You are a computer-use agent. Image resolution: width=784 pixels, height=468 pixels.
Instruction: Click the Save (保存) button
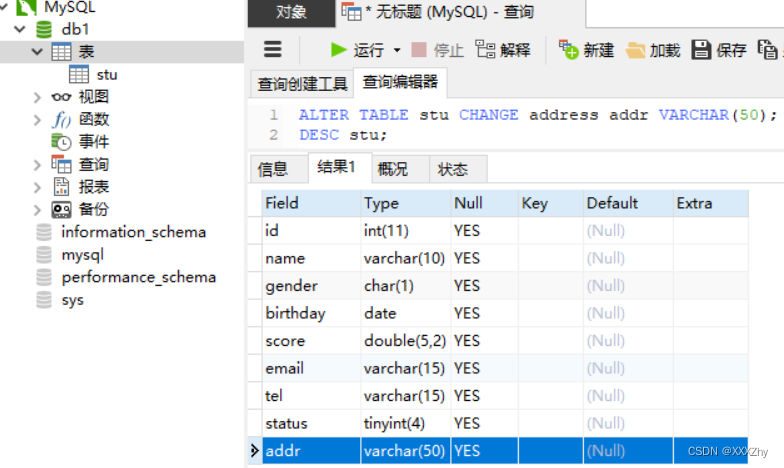coord(719,50)
